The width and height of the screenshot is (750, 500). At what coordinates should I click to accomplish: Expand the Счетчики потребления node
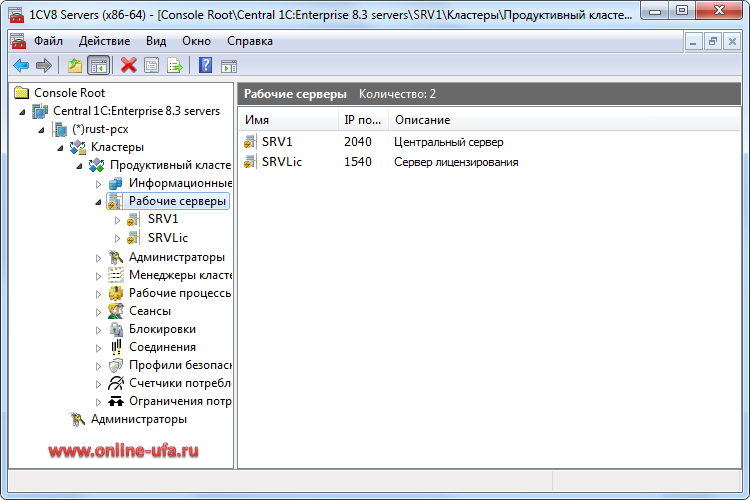tap(98, 384)
